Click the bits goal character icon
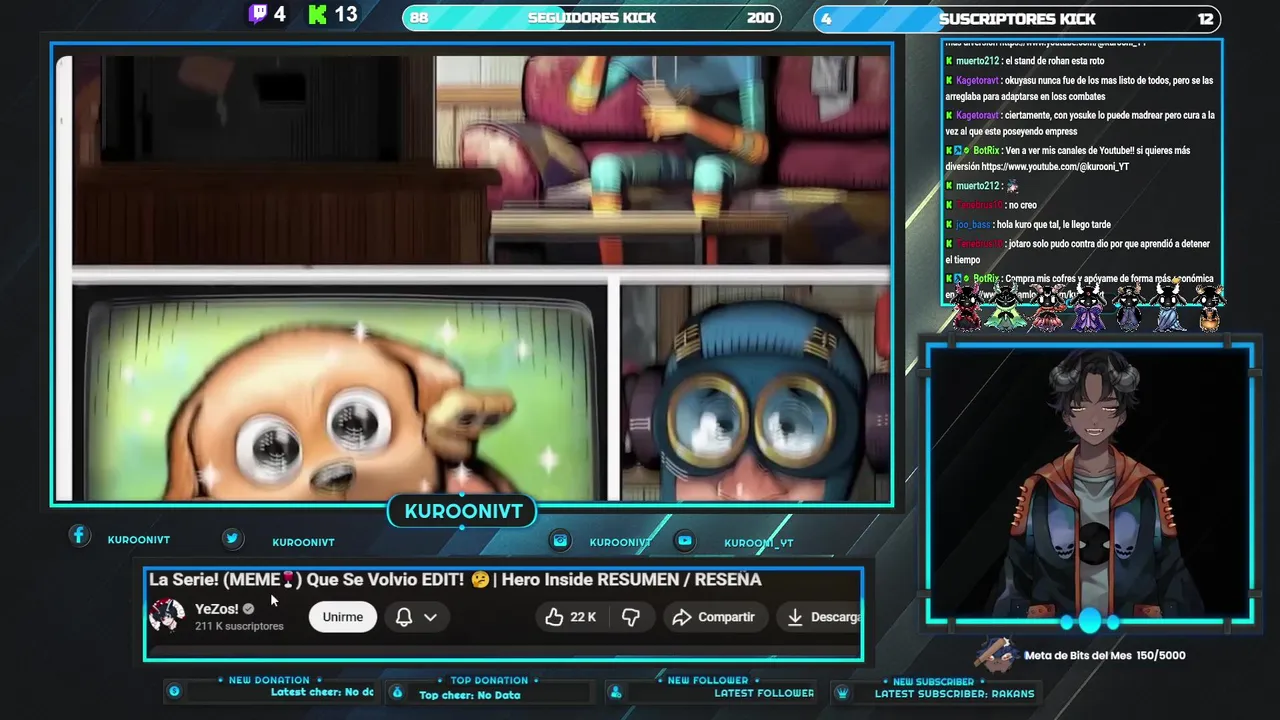Viewport: 1280px width, 720px height. (996, 653)
